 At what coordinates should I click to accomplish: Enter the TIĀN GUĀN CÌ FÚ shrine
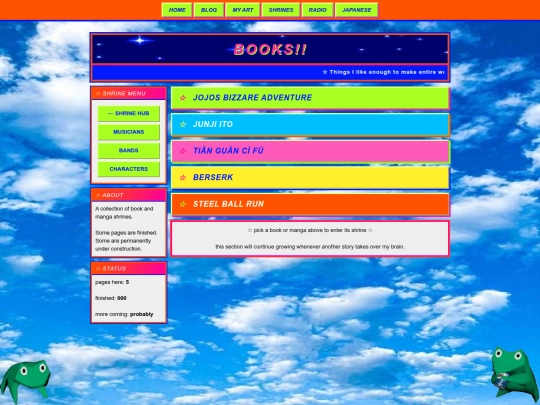[310, 151]
